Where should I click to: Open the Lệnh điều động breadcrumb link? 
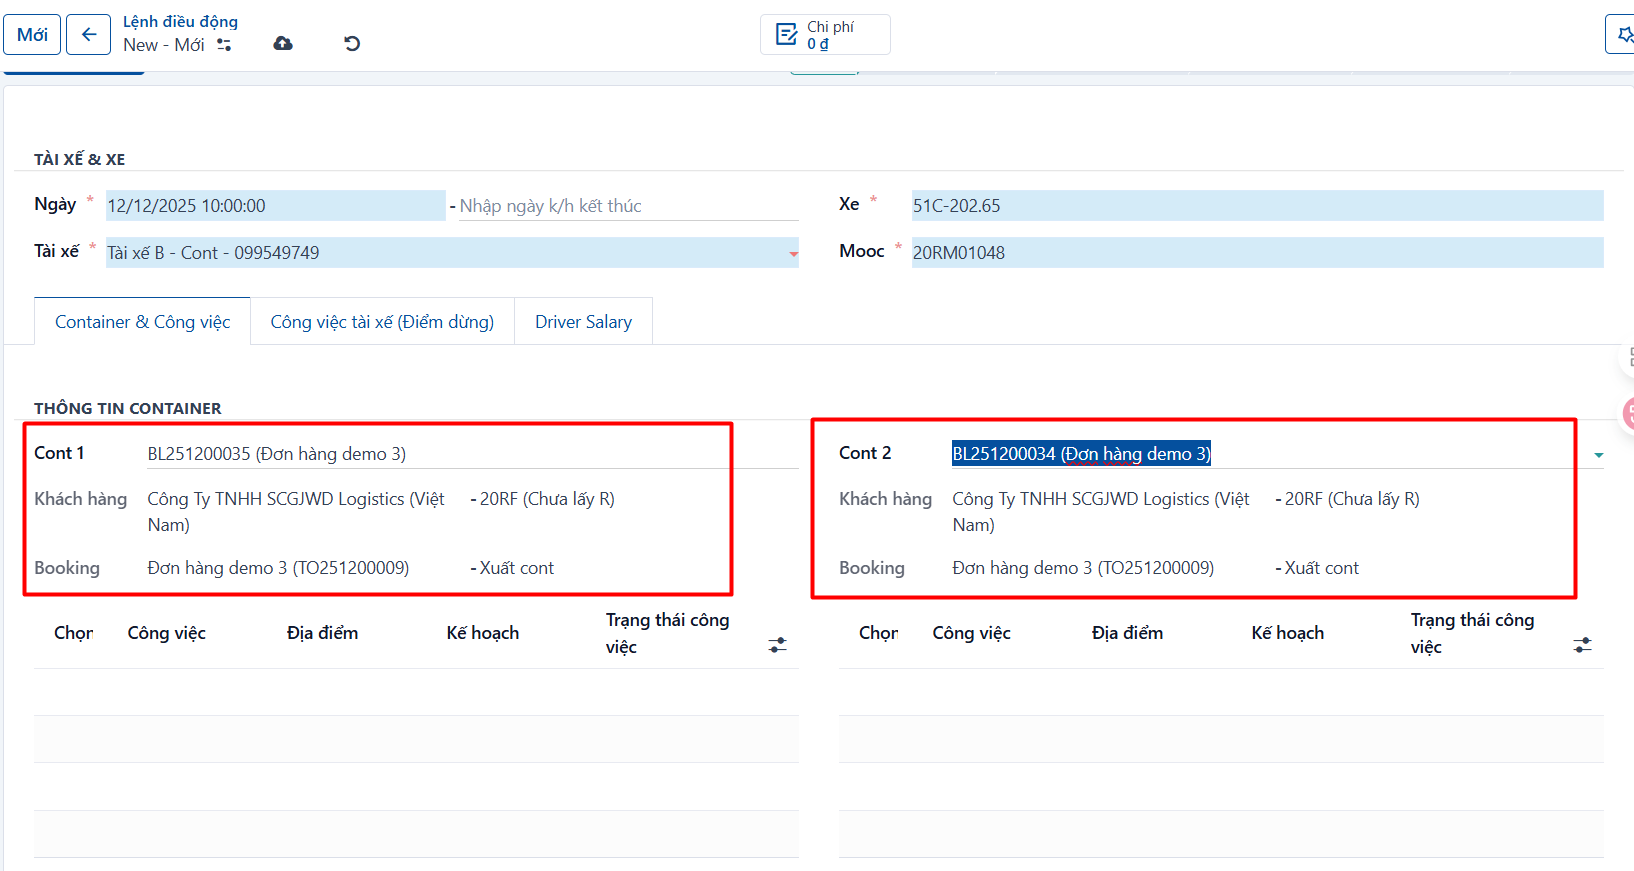click(180, 21)
